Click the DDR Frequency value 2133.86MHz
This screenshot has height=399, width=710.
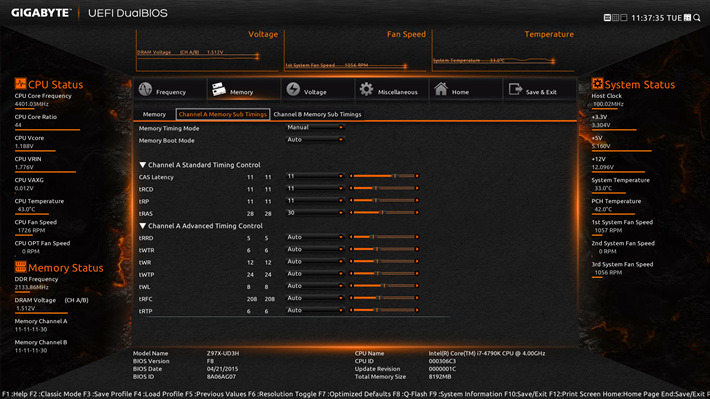click(32, 287)
